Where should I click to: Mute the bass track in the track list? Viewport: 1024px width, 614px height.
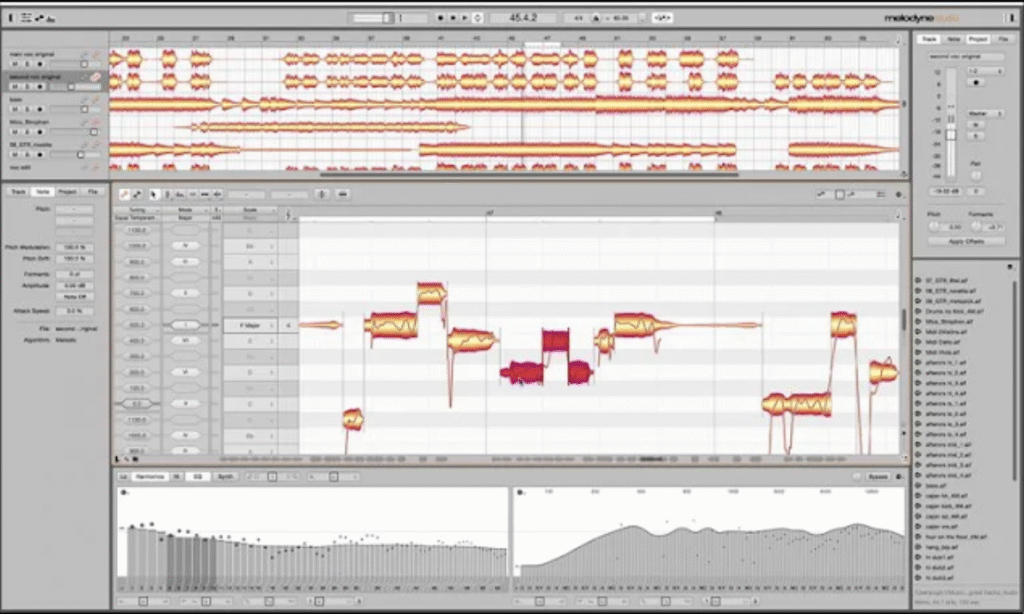pos(13,107)
